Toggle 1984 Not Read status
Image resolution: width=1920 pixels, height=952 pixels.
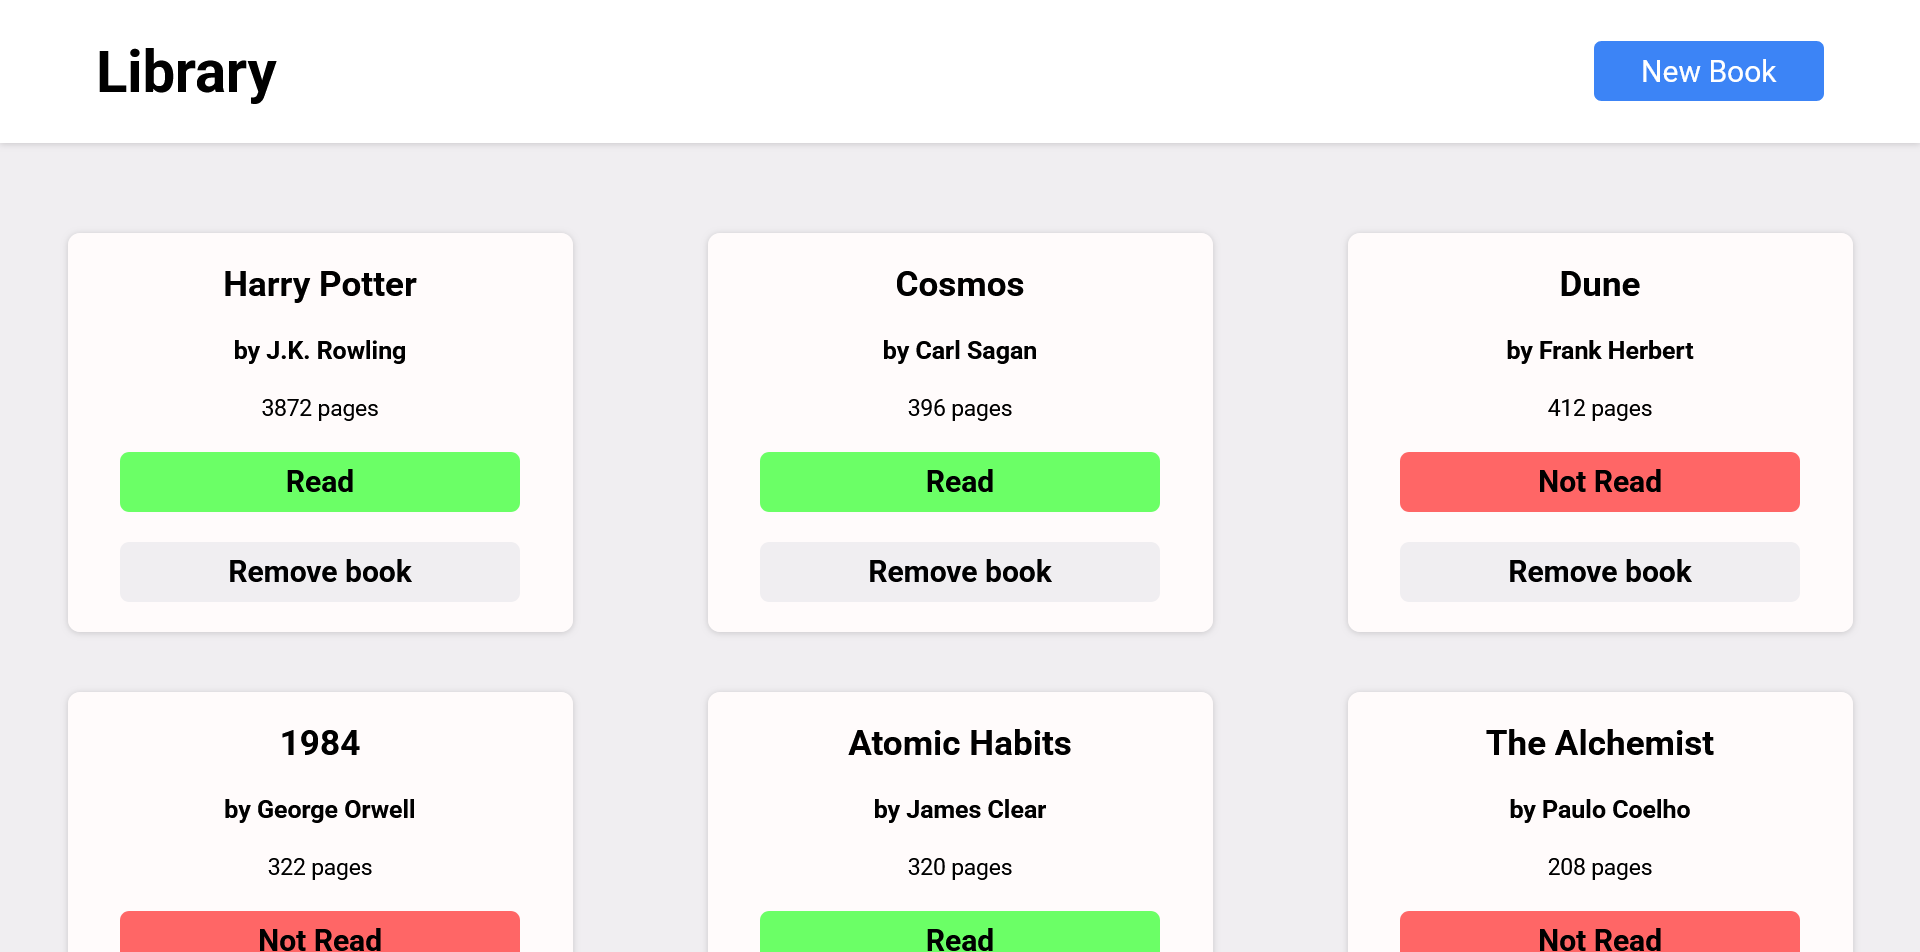(x=320, y=932)
